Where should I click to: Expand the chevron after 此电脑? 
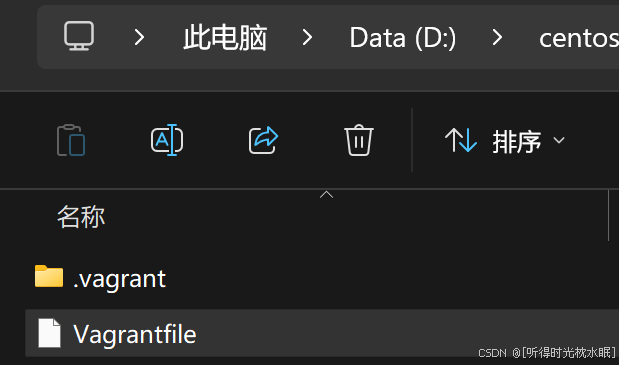307,37
